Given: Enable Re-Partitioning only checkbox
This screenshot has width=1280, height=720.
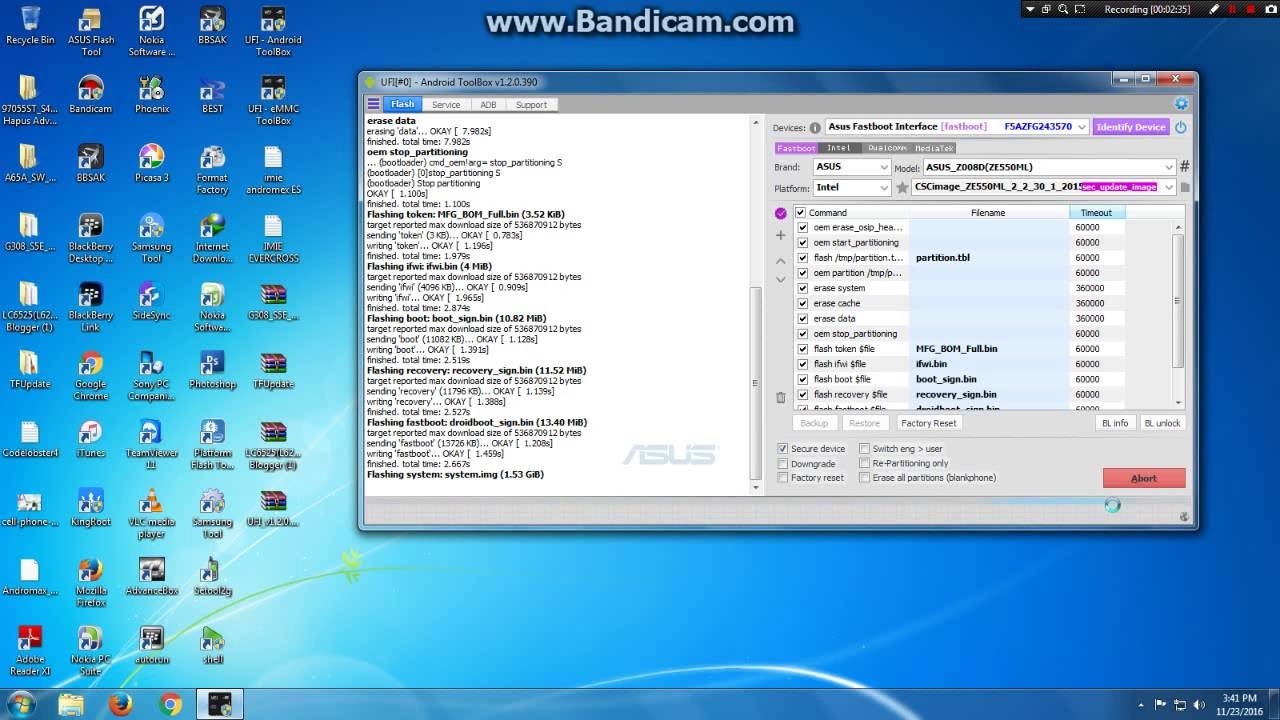Looking at the screenshot, I should (x=864, y=464).
